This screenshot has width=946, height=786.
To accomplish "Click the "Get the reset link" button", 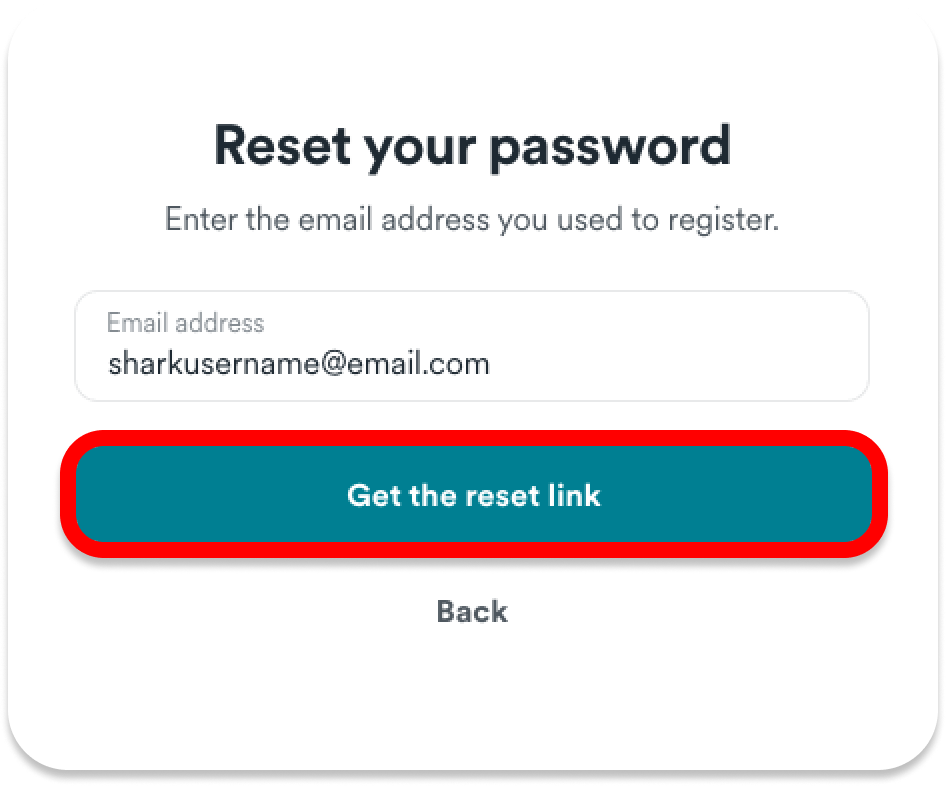I will (473, 495).
